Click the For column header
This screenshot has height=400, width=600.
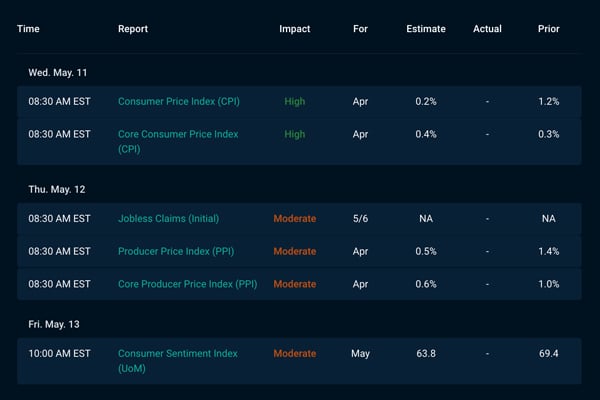[360, 29]
